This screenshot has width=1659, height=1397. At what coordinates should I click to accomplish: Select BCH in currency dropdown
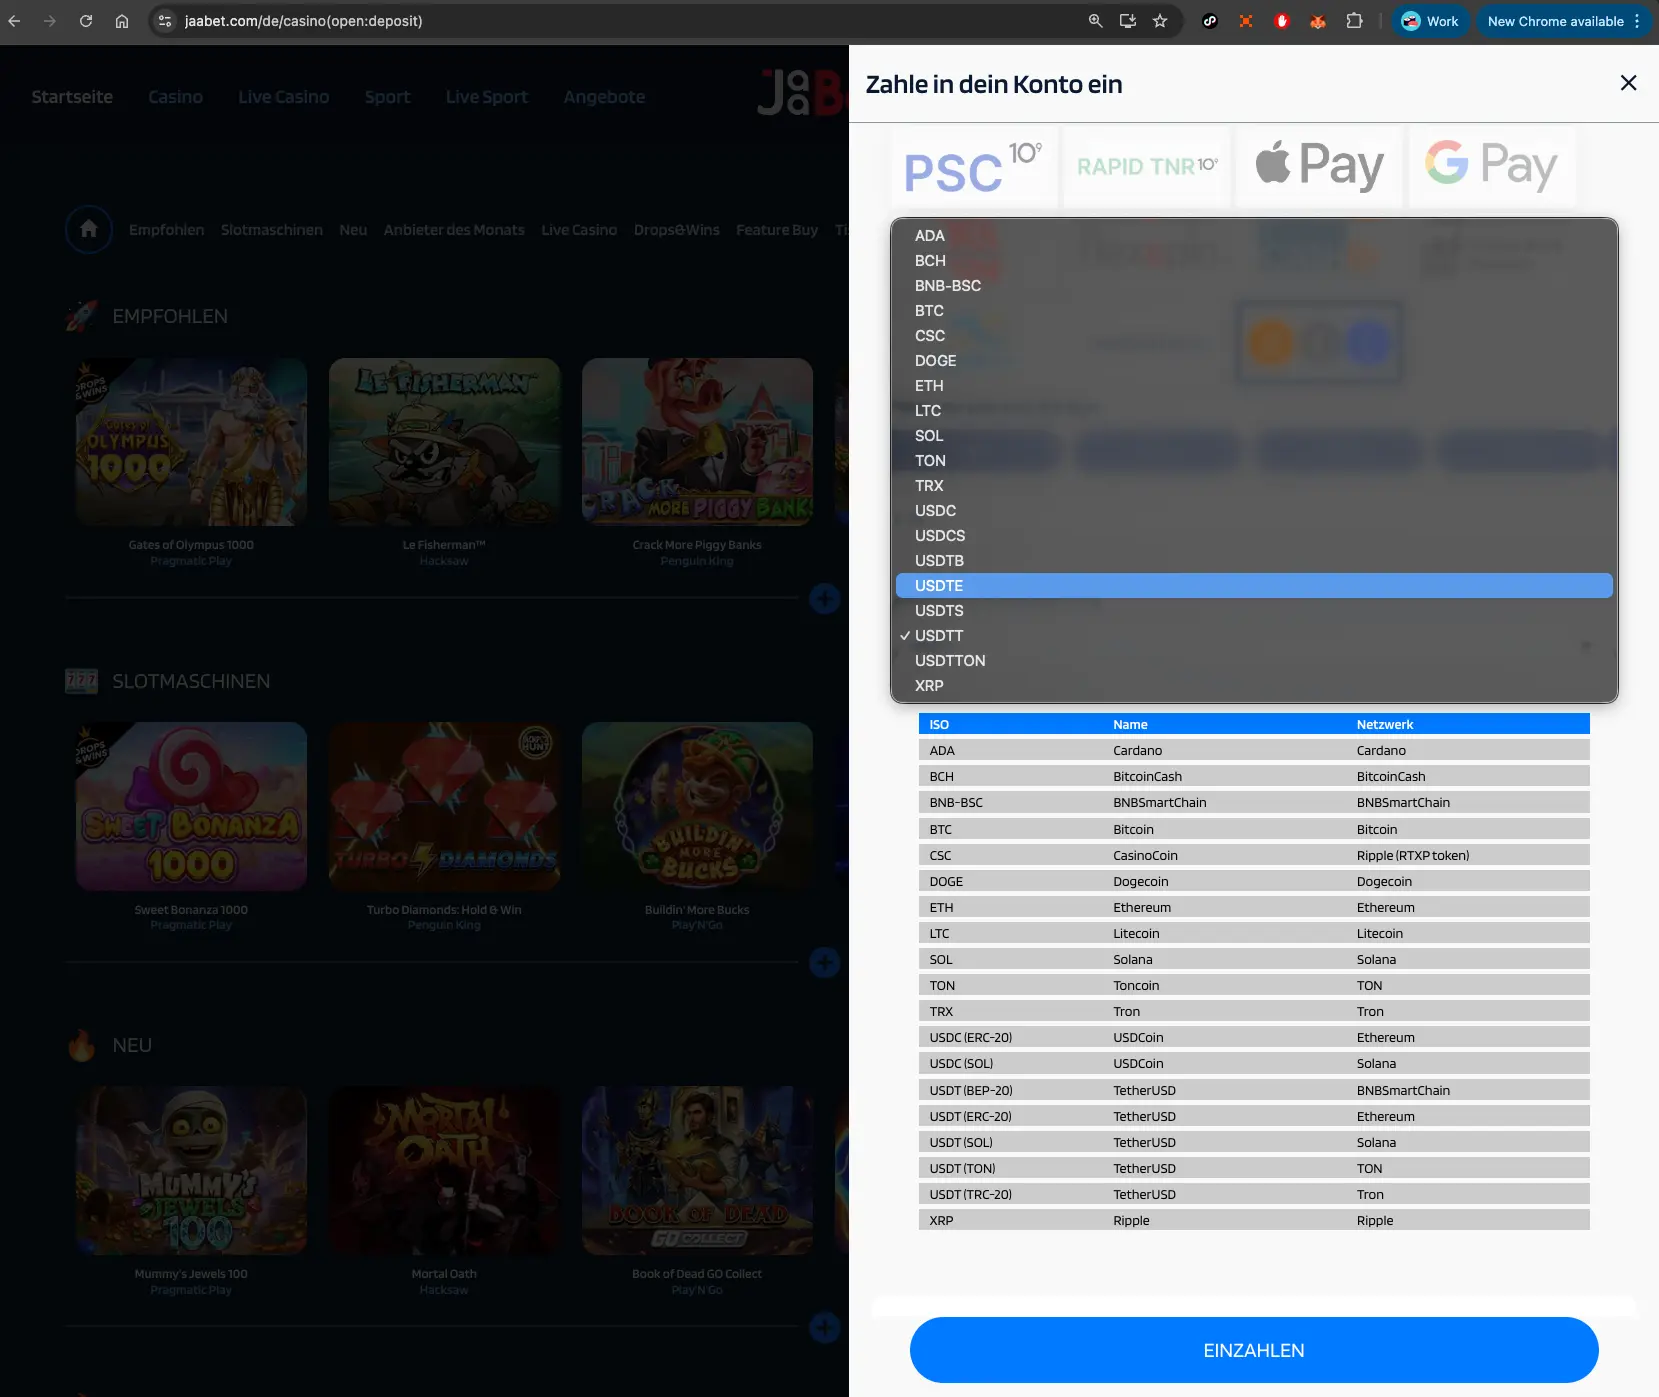[x=1254, y=261]
